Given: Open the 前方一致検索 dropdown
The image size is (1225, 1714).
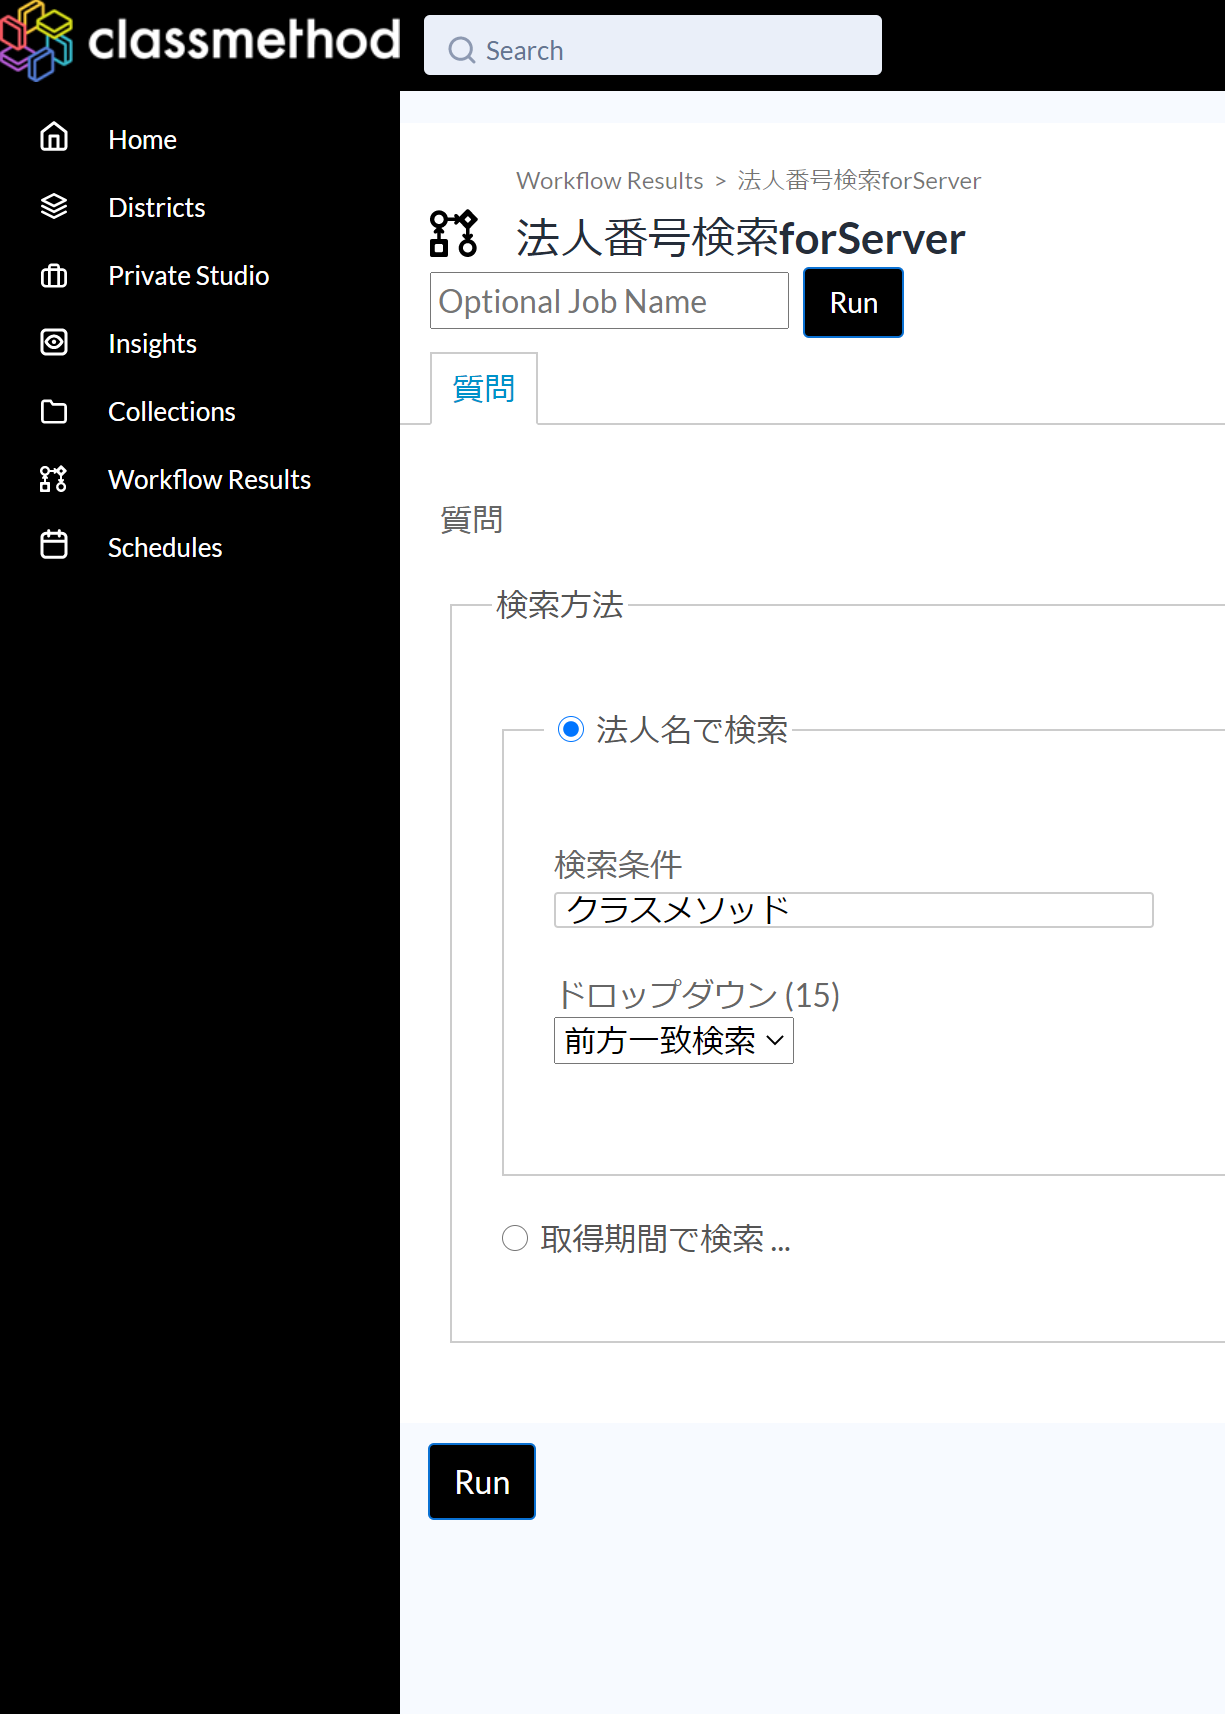Looking at the screenshot, I should (x=673, y=1041).
